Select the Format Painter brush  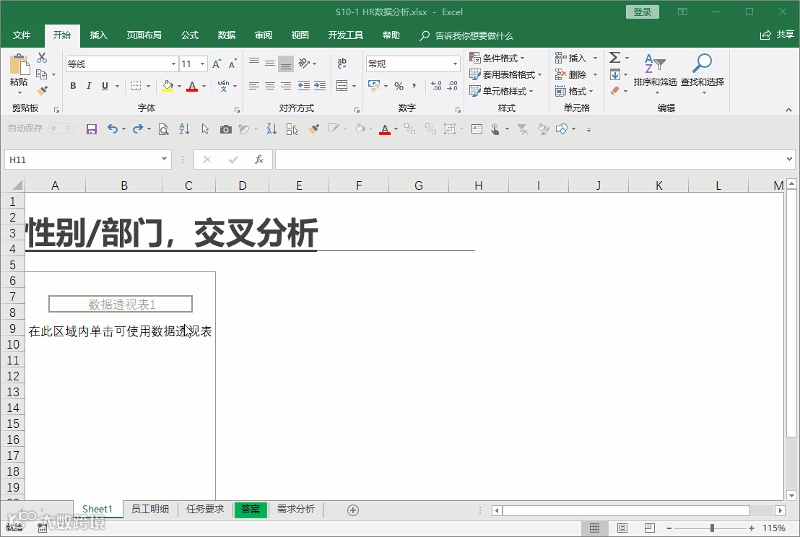(x=42, y=91)
